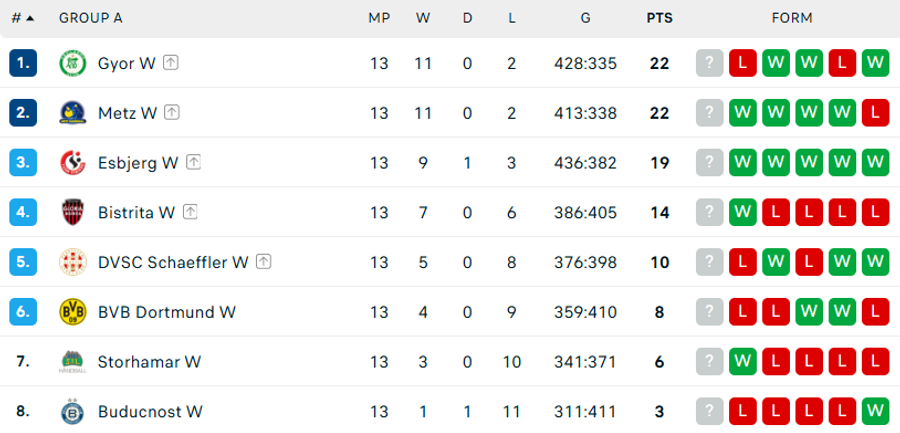Click the BVB Dortmund W logo
Image resolution: width=900 pixels, height=433 pixels.
[x=73, y=312]
